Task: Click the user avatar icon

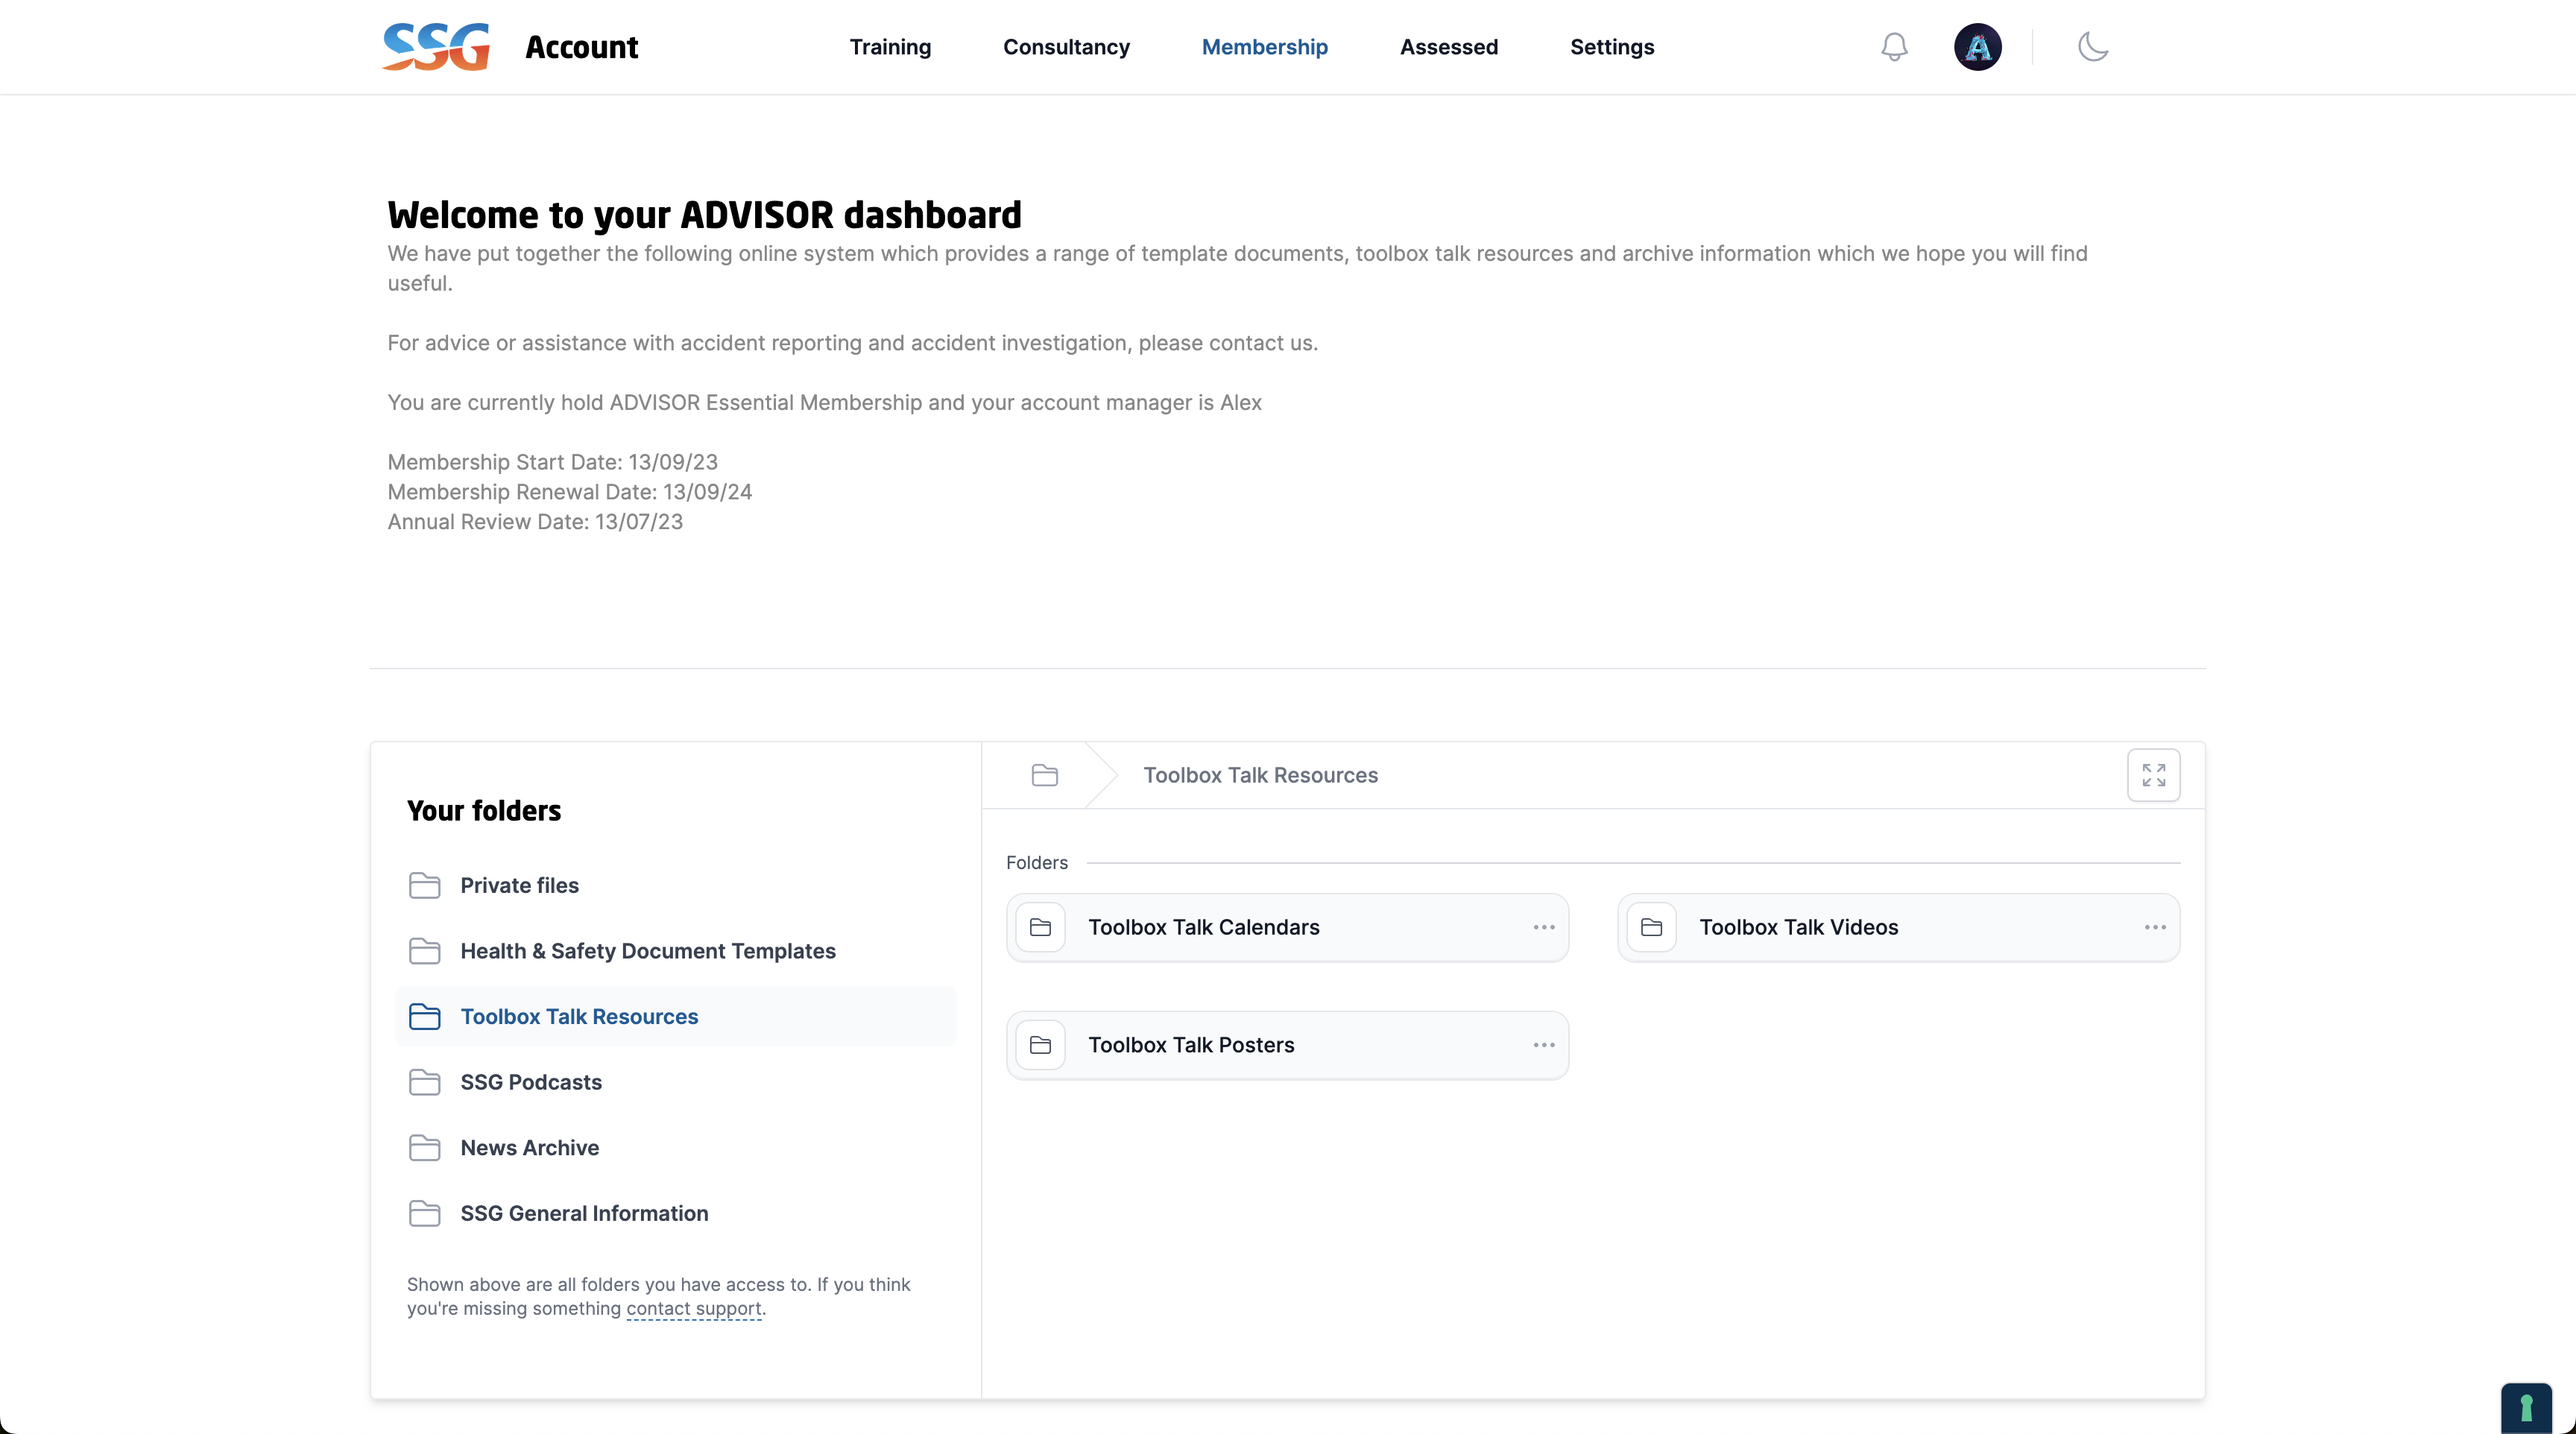Action: [1976, 46]
